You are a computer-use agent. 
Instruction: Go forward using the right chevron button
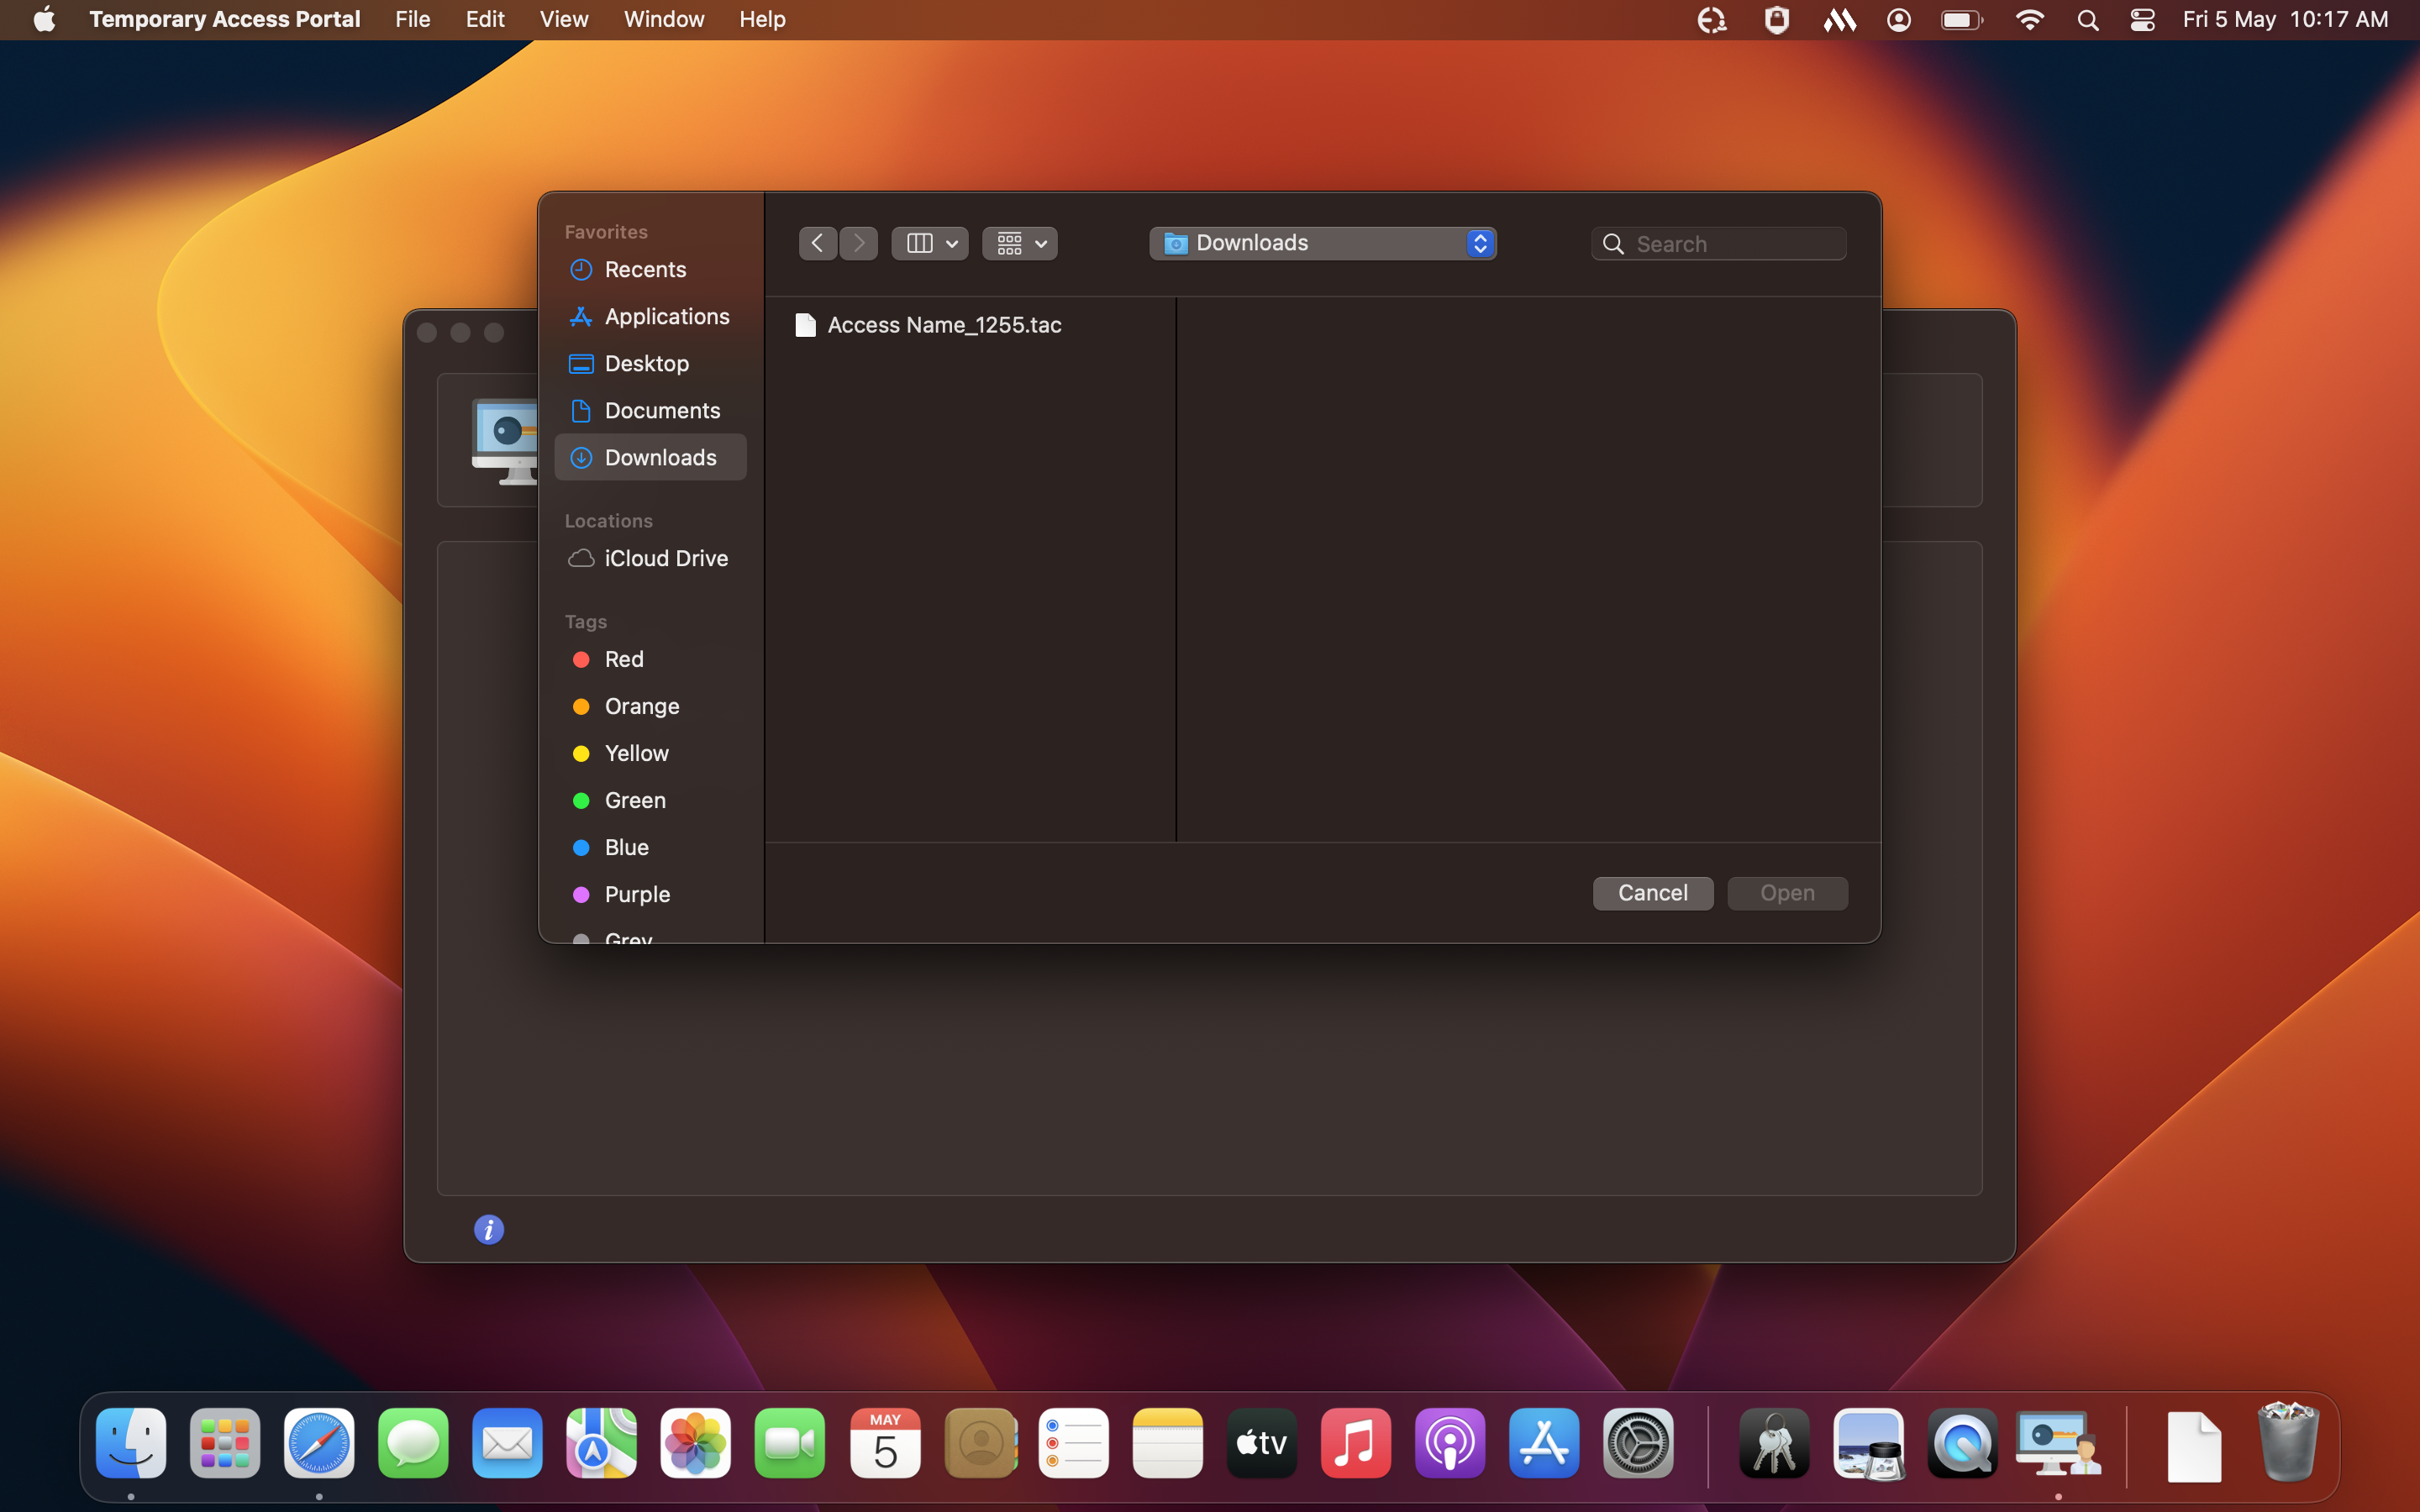point(859,243)
